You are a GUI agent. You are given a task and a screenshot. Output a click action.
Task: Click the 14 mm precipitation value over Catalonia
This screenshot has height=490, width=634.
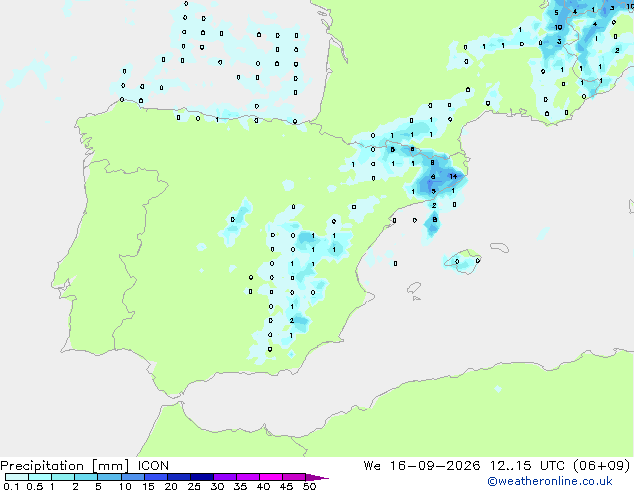coord(453,176)
